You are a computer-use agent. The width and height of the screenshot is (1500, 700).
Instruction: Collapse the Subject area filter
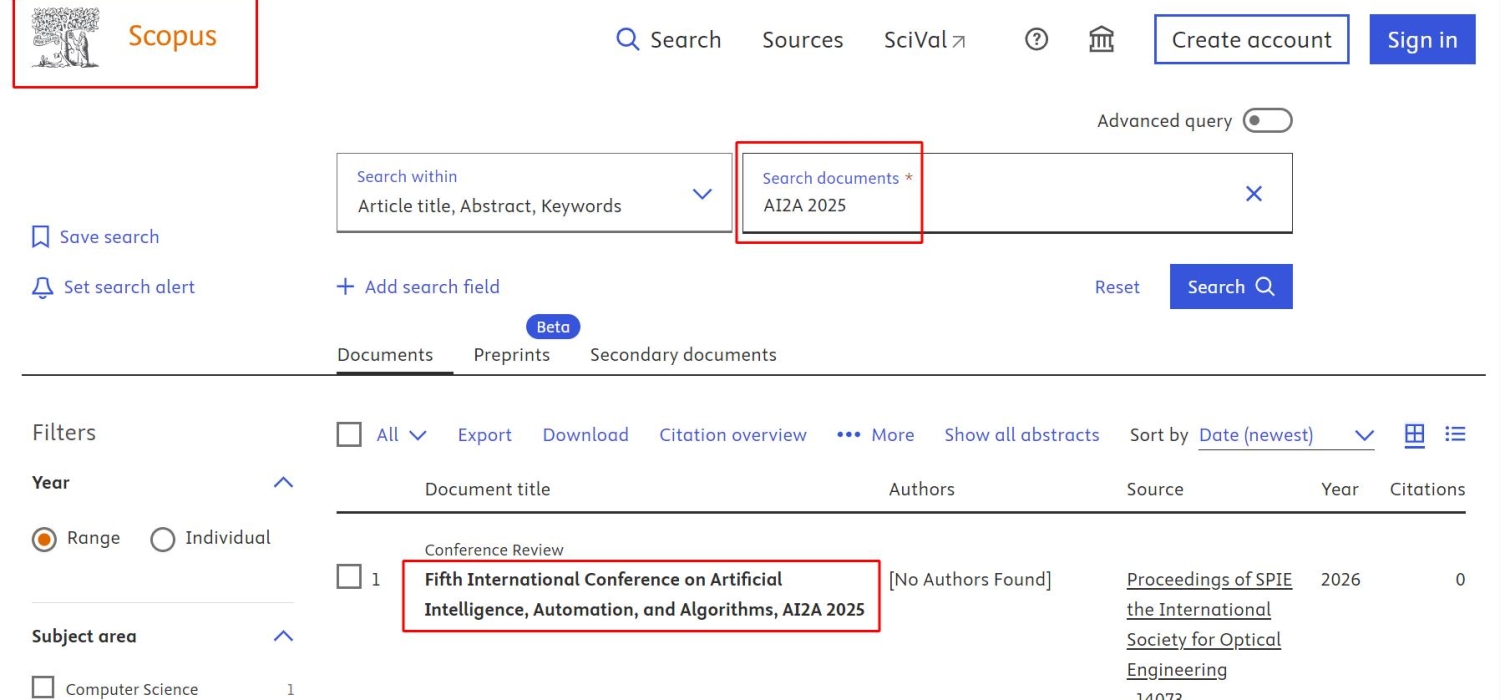(284, 636)
